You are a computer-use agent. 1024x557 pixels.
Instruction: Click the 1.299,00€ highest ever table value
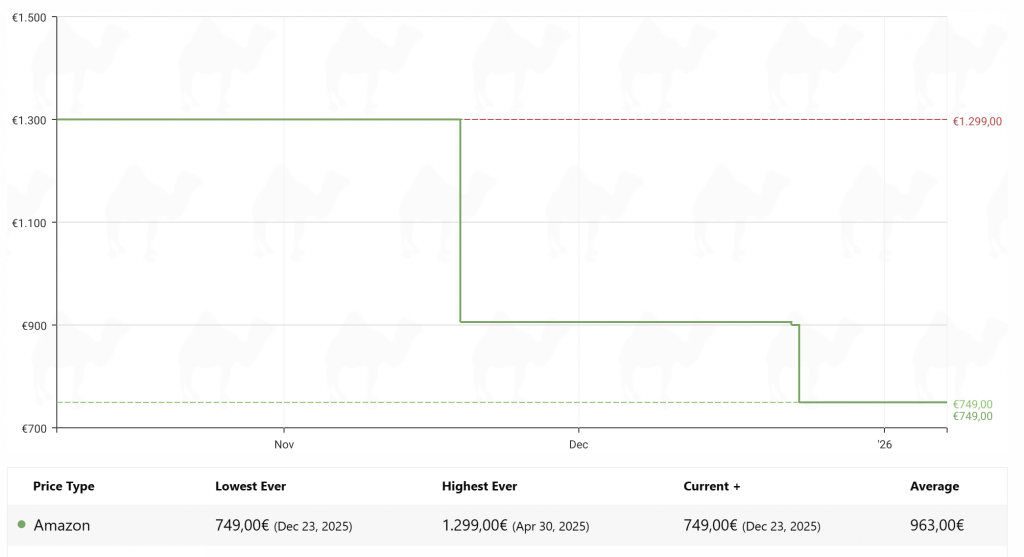click(x=475, y=525)
